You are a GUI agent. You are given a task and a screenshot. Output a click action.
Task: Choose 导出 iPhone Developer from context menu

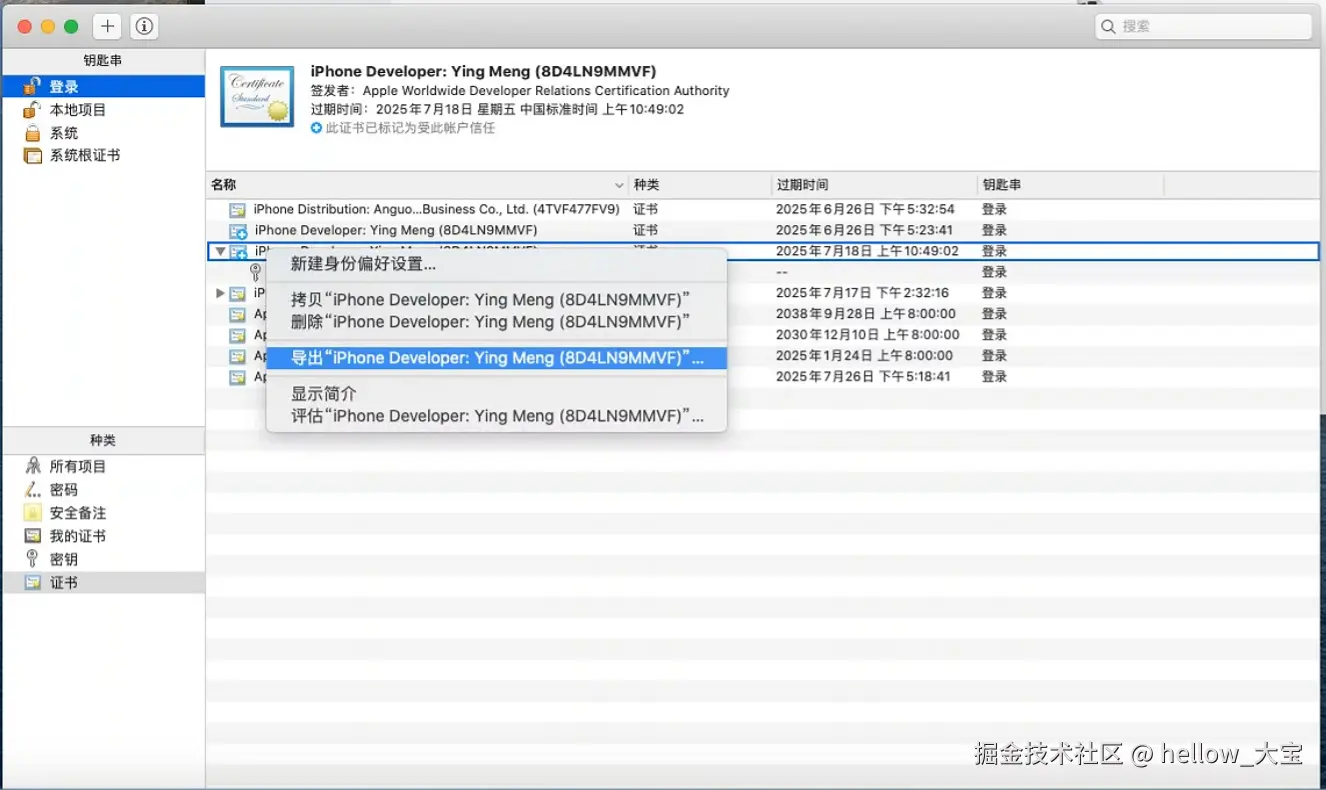click(x=497, y=358)
